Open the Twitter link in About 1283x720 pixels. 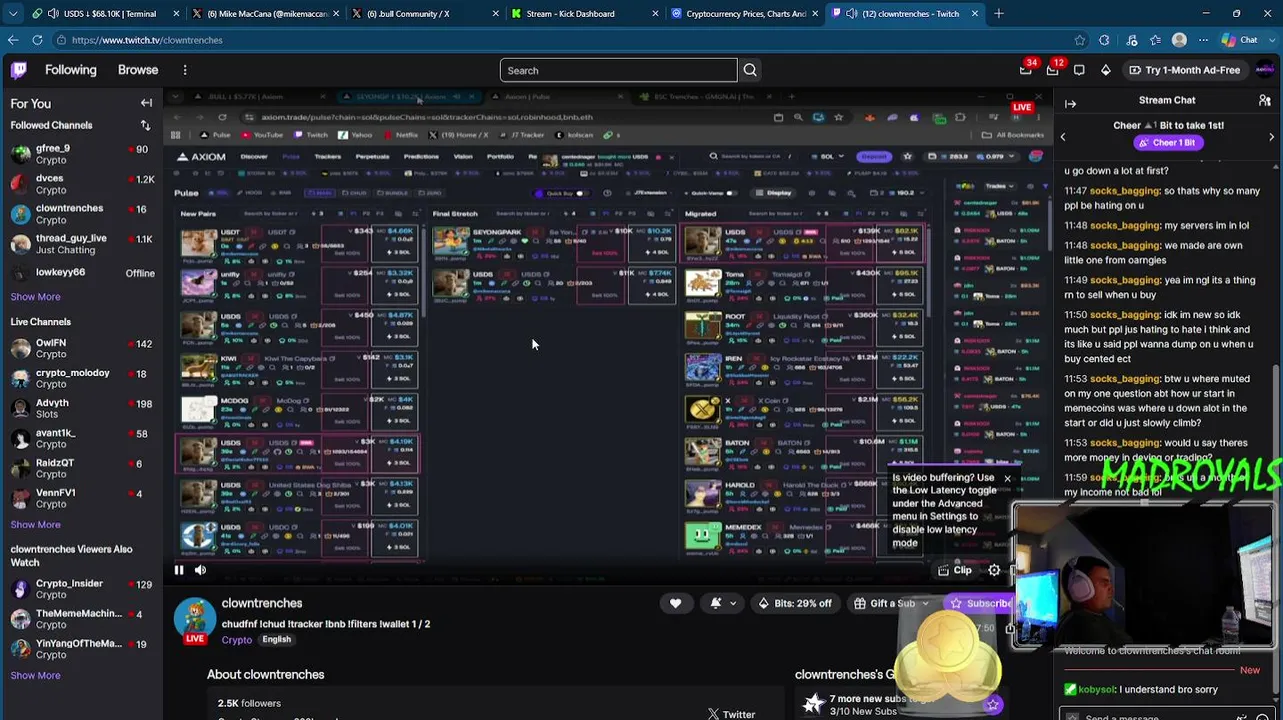tap(731, 714)
